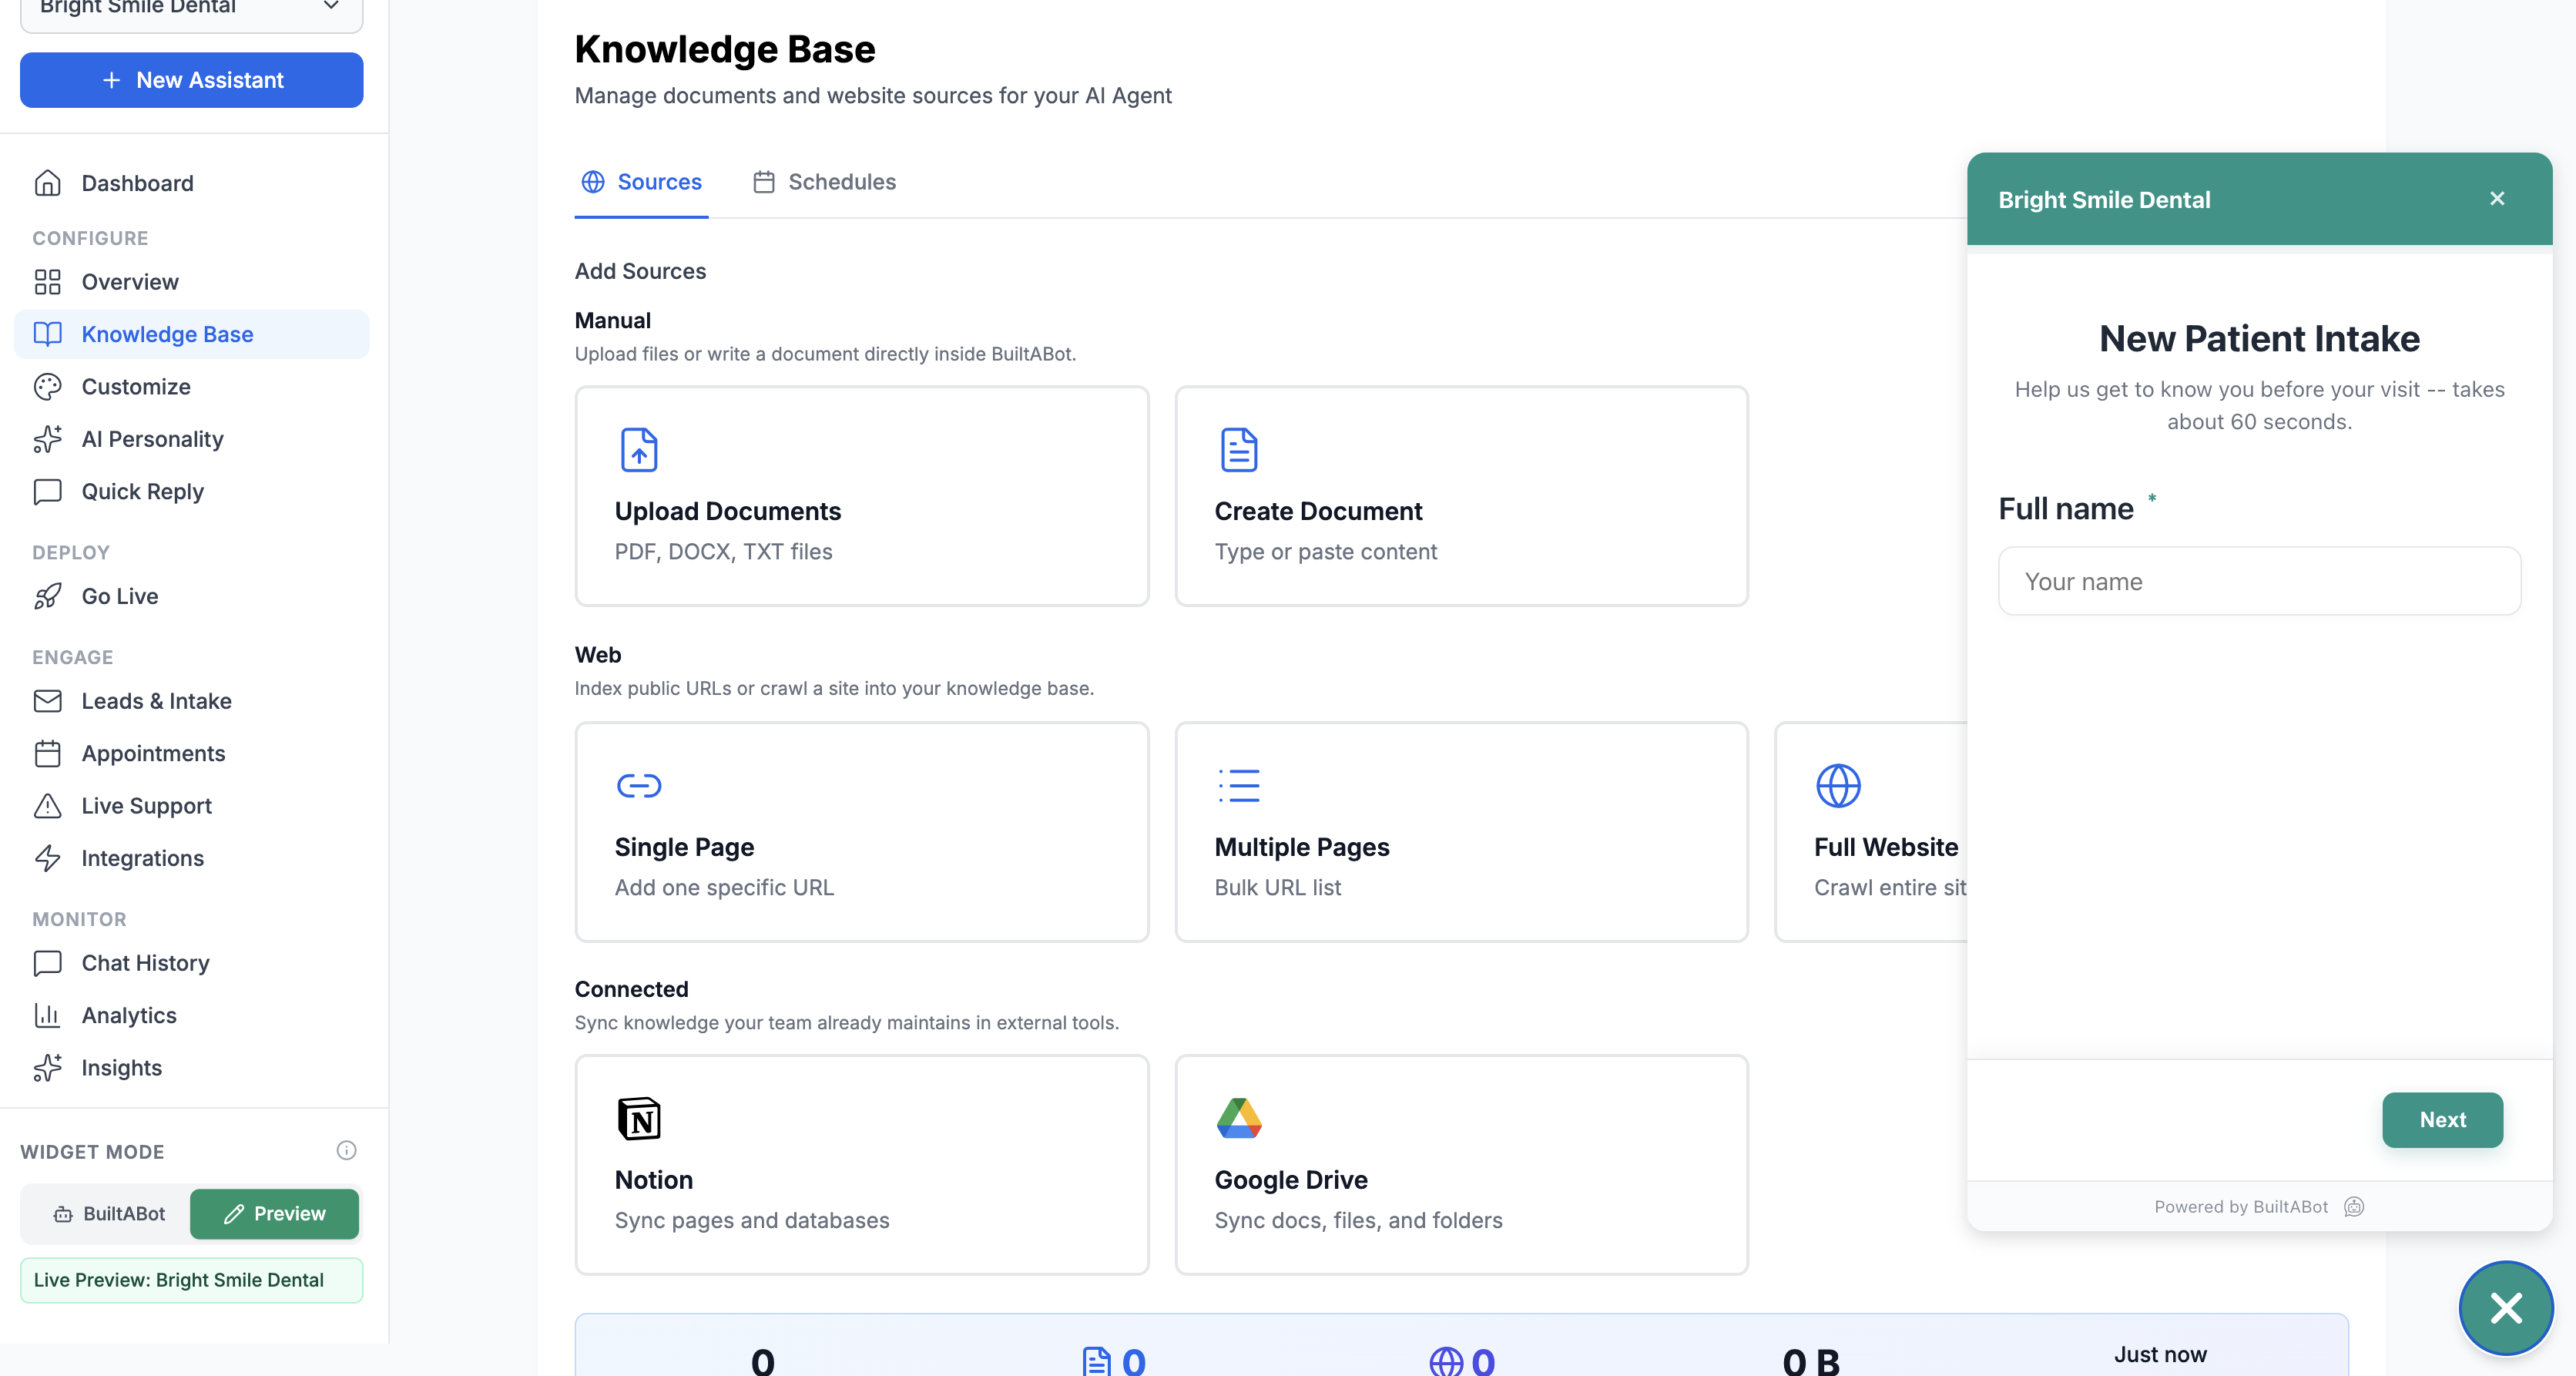Switch to the Schedules tab
The image size is (2576, 1376).
click(x=824, y=182)
